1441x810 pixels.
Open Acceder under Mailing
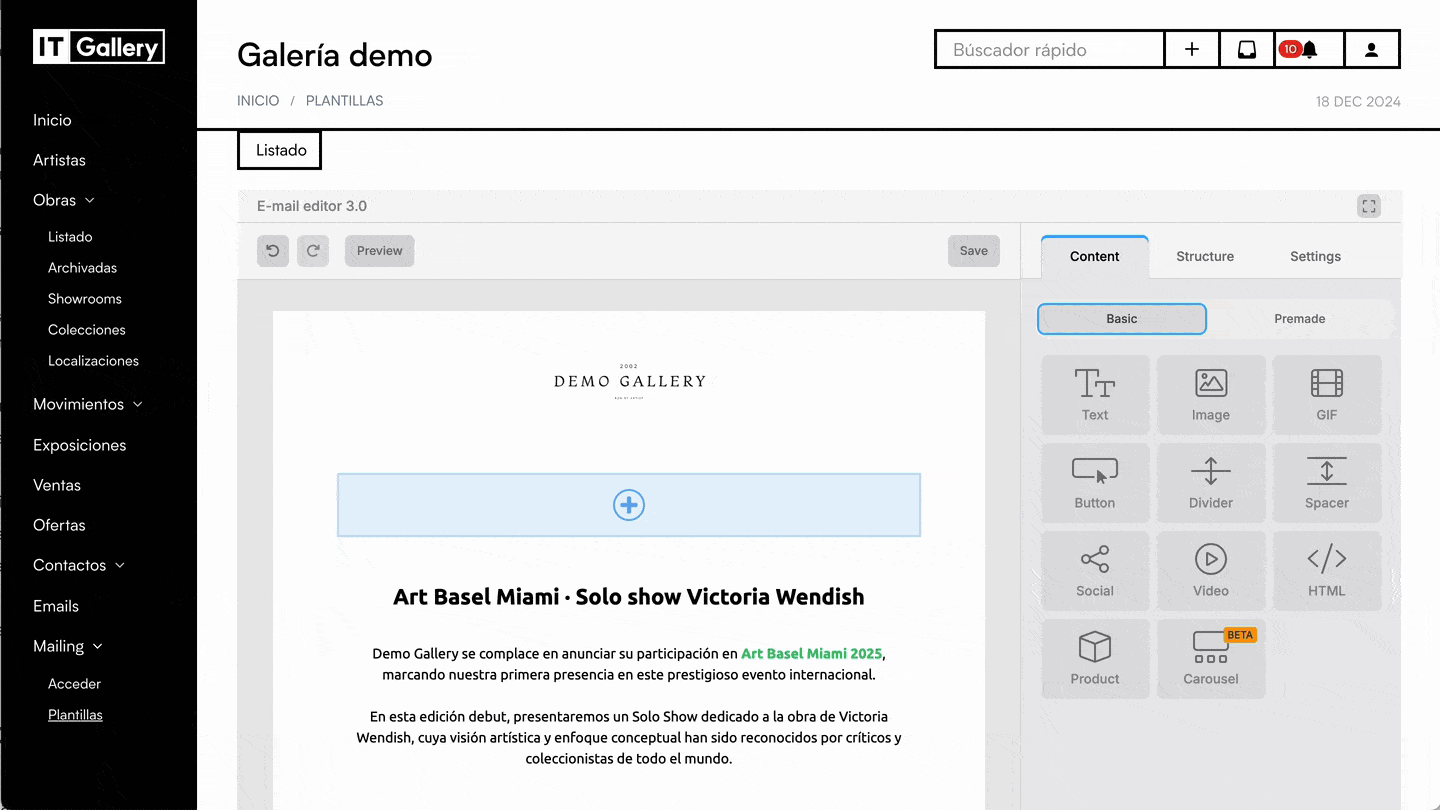[75, 684]
